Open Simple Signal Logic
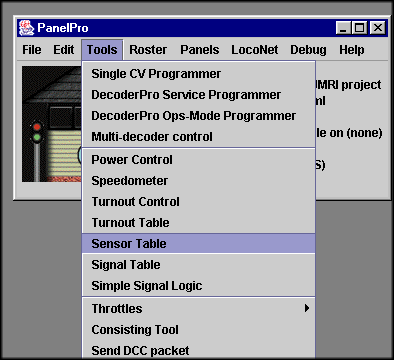394x360 pixels. pyautogui.click(x=199, y=286)
